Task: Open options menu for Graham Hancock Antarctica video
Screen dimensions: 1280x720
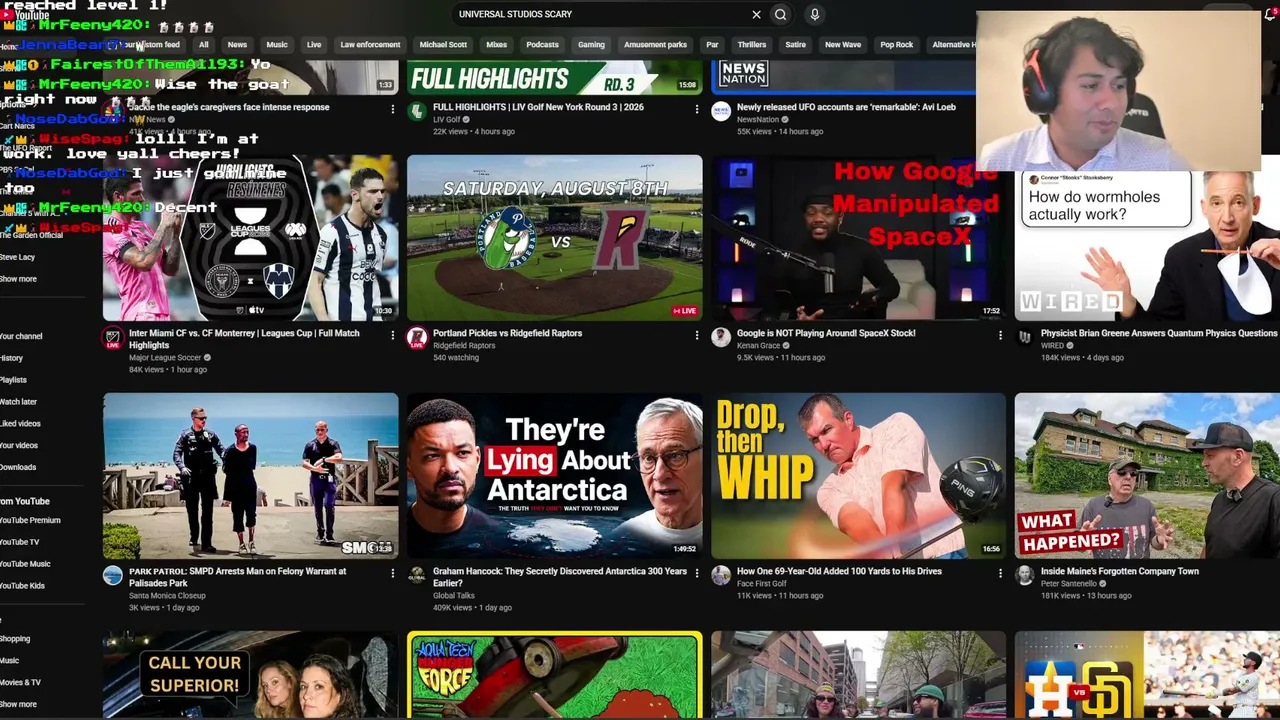Action: click(697, 573)
